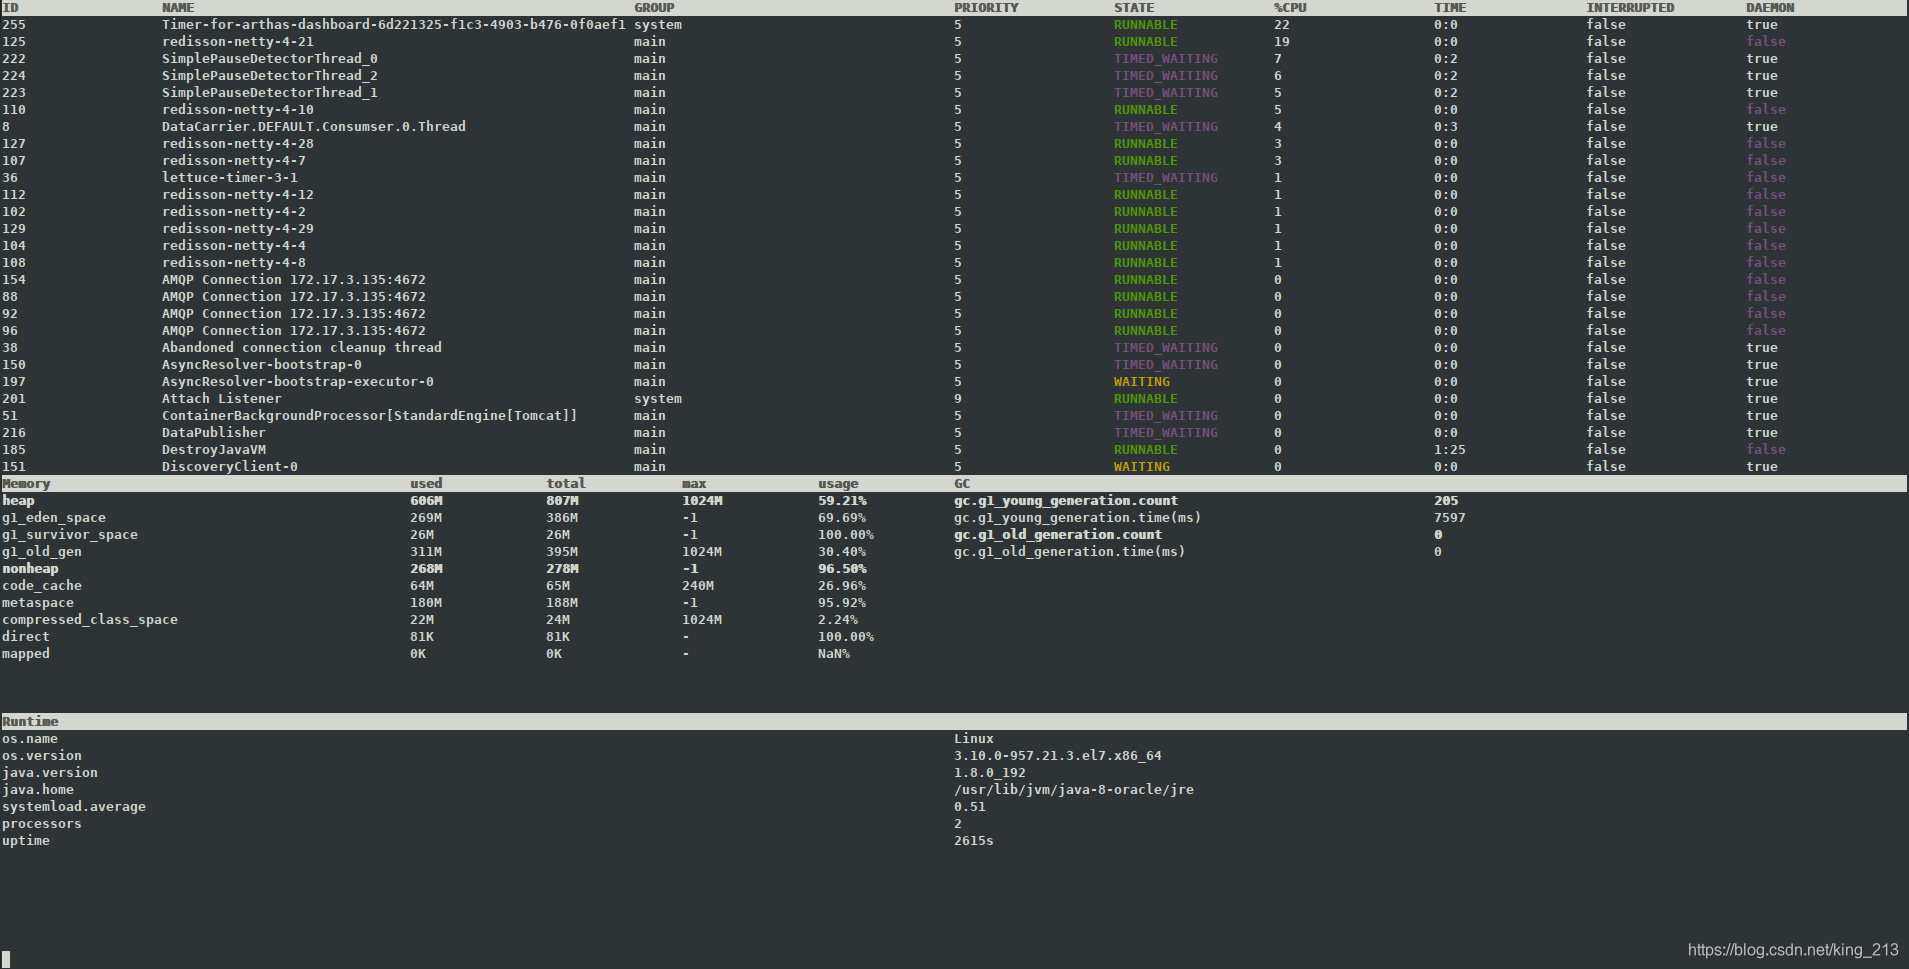Click the Runtime section header
The height and width of the screenshot is (969, 1909).
pyautogui.click(x=30, y=722)
